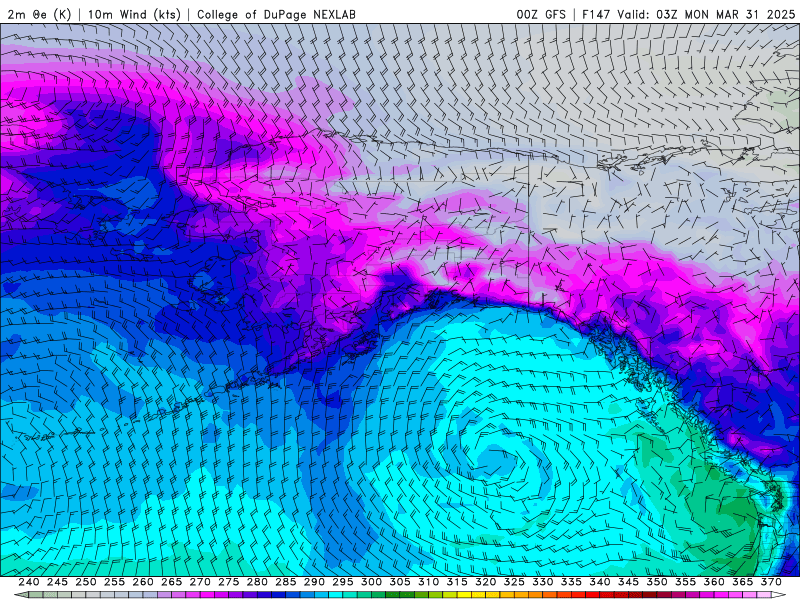Click the 295 value on color scale

(x=343, y=582)
